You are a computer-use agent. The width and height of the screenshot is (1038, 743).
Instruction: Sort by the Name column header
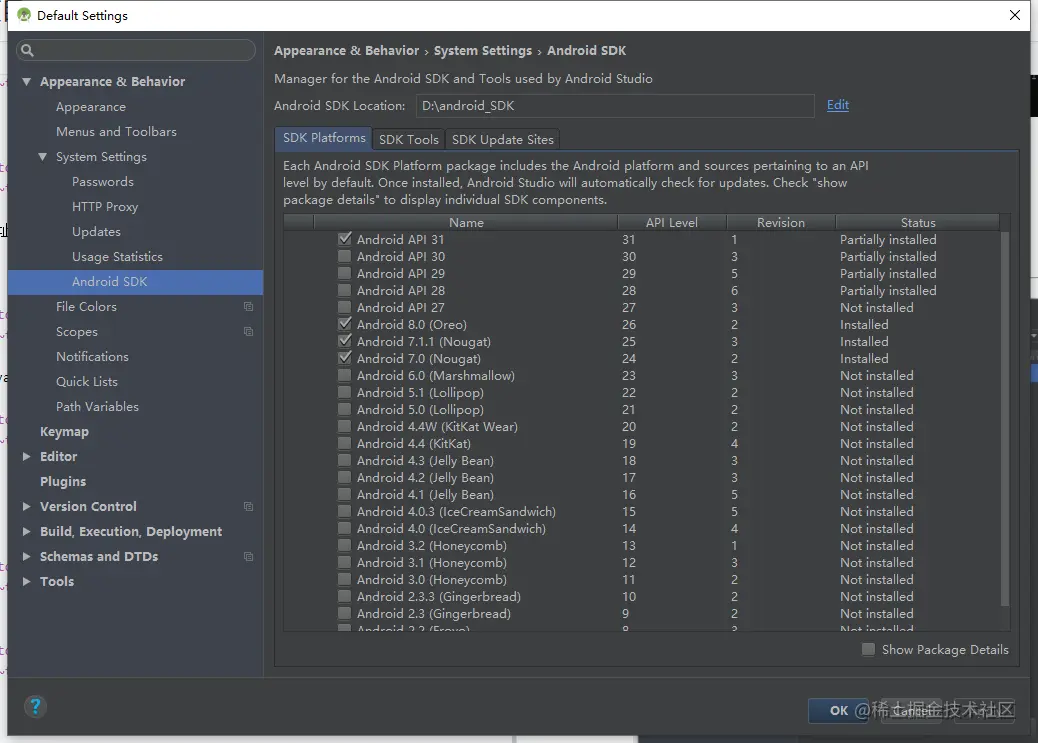tap(466, 223)
